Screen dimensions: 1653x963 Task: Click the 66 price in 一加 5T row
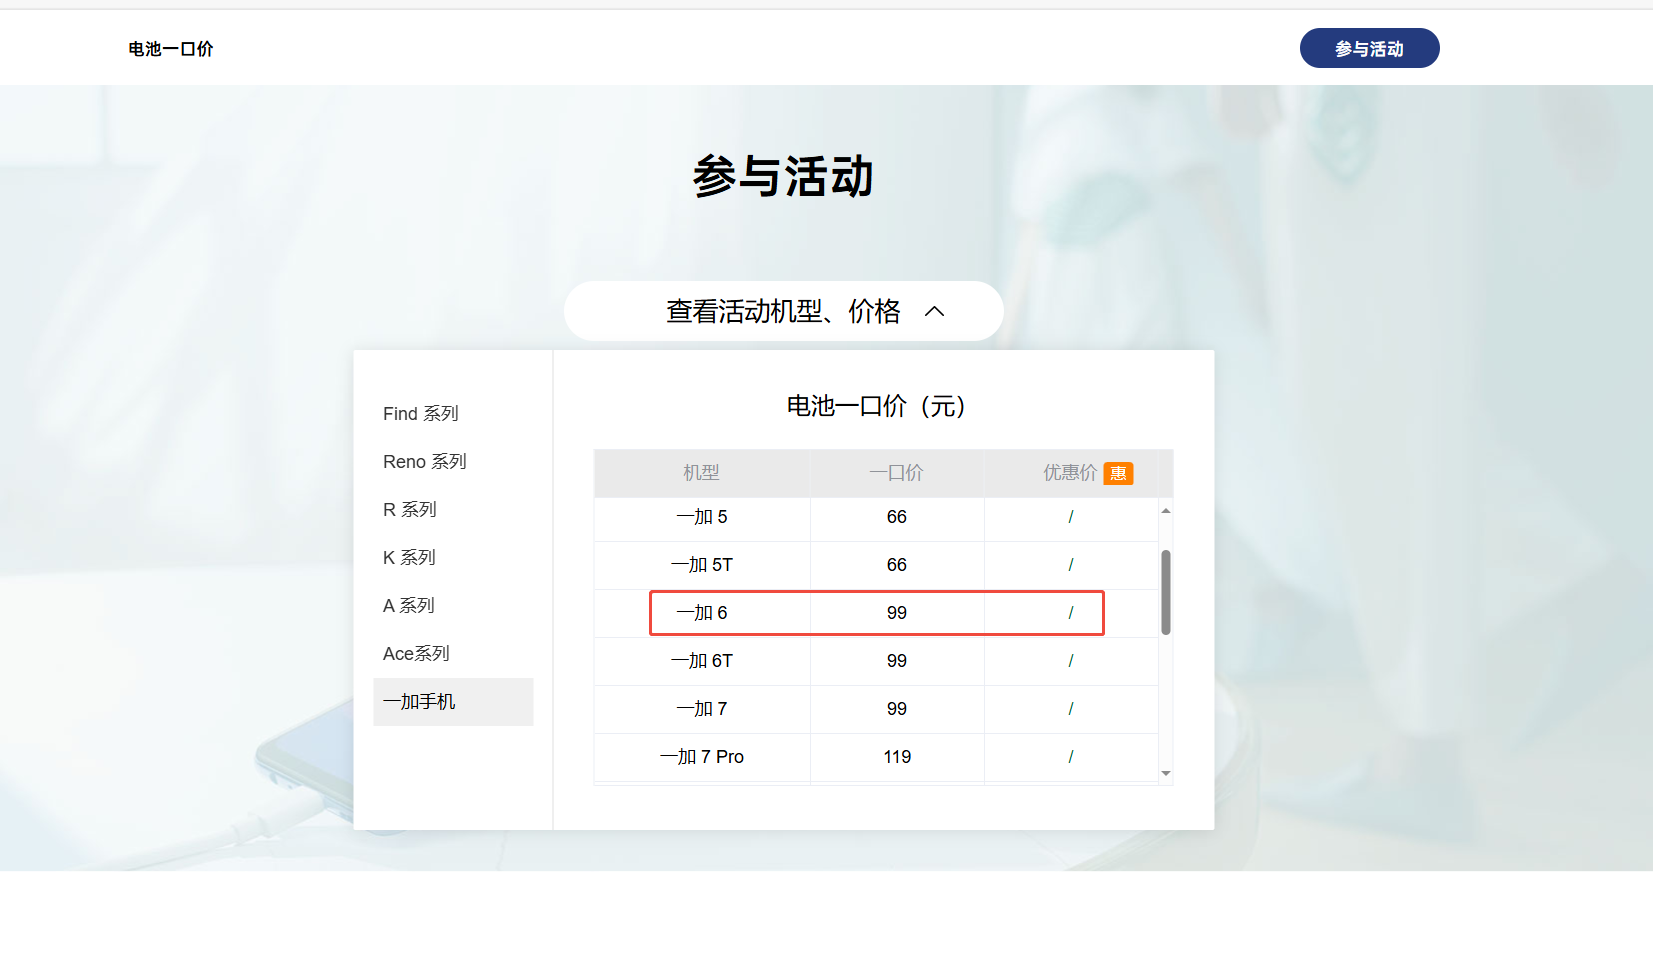tap(897, 565)
